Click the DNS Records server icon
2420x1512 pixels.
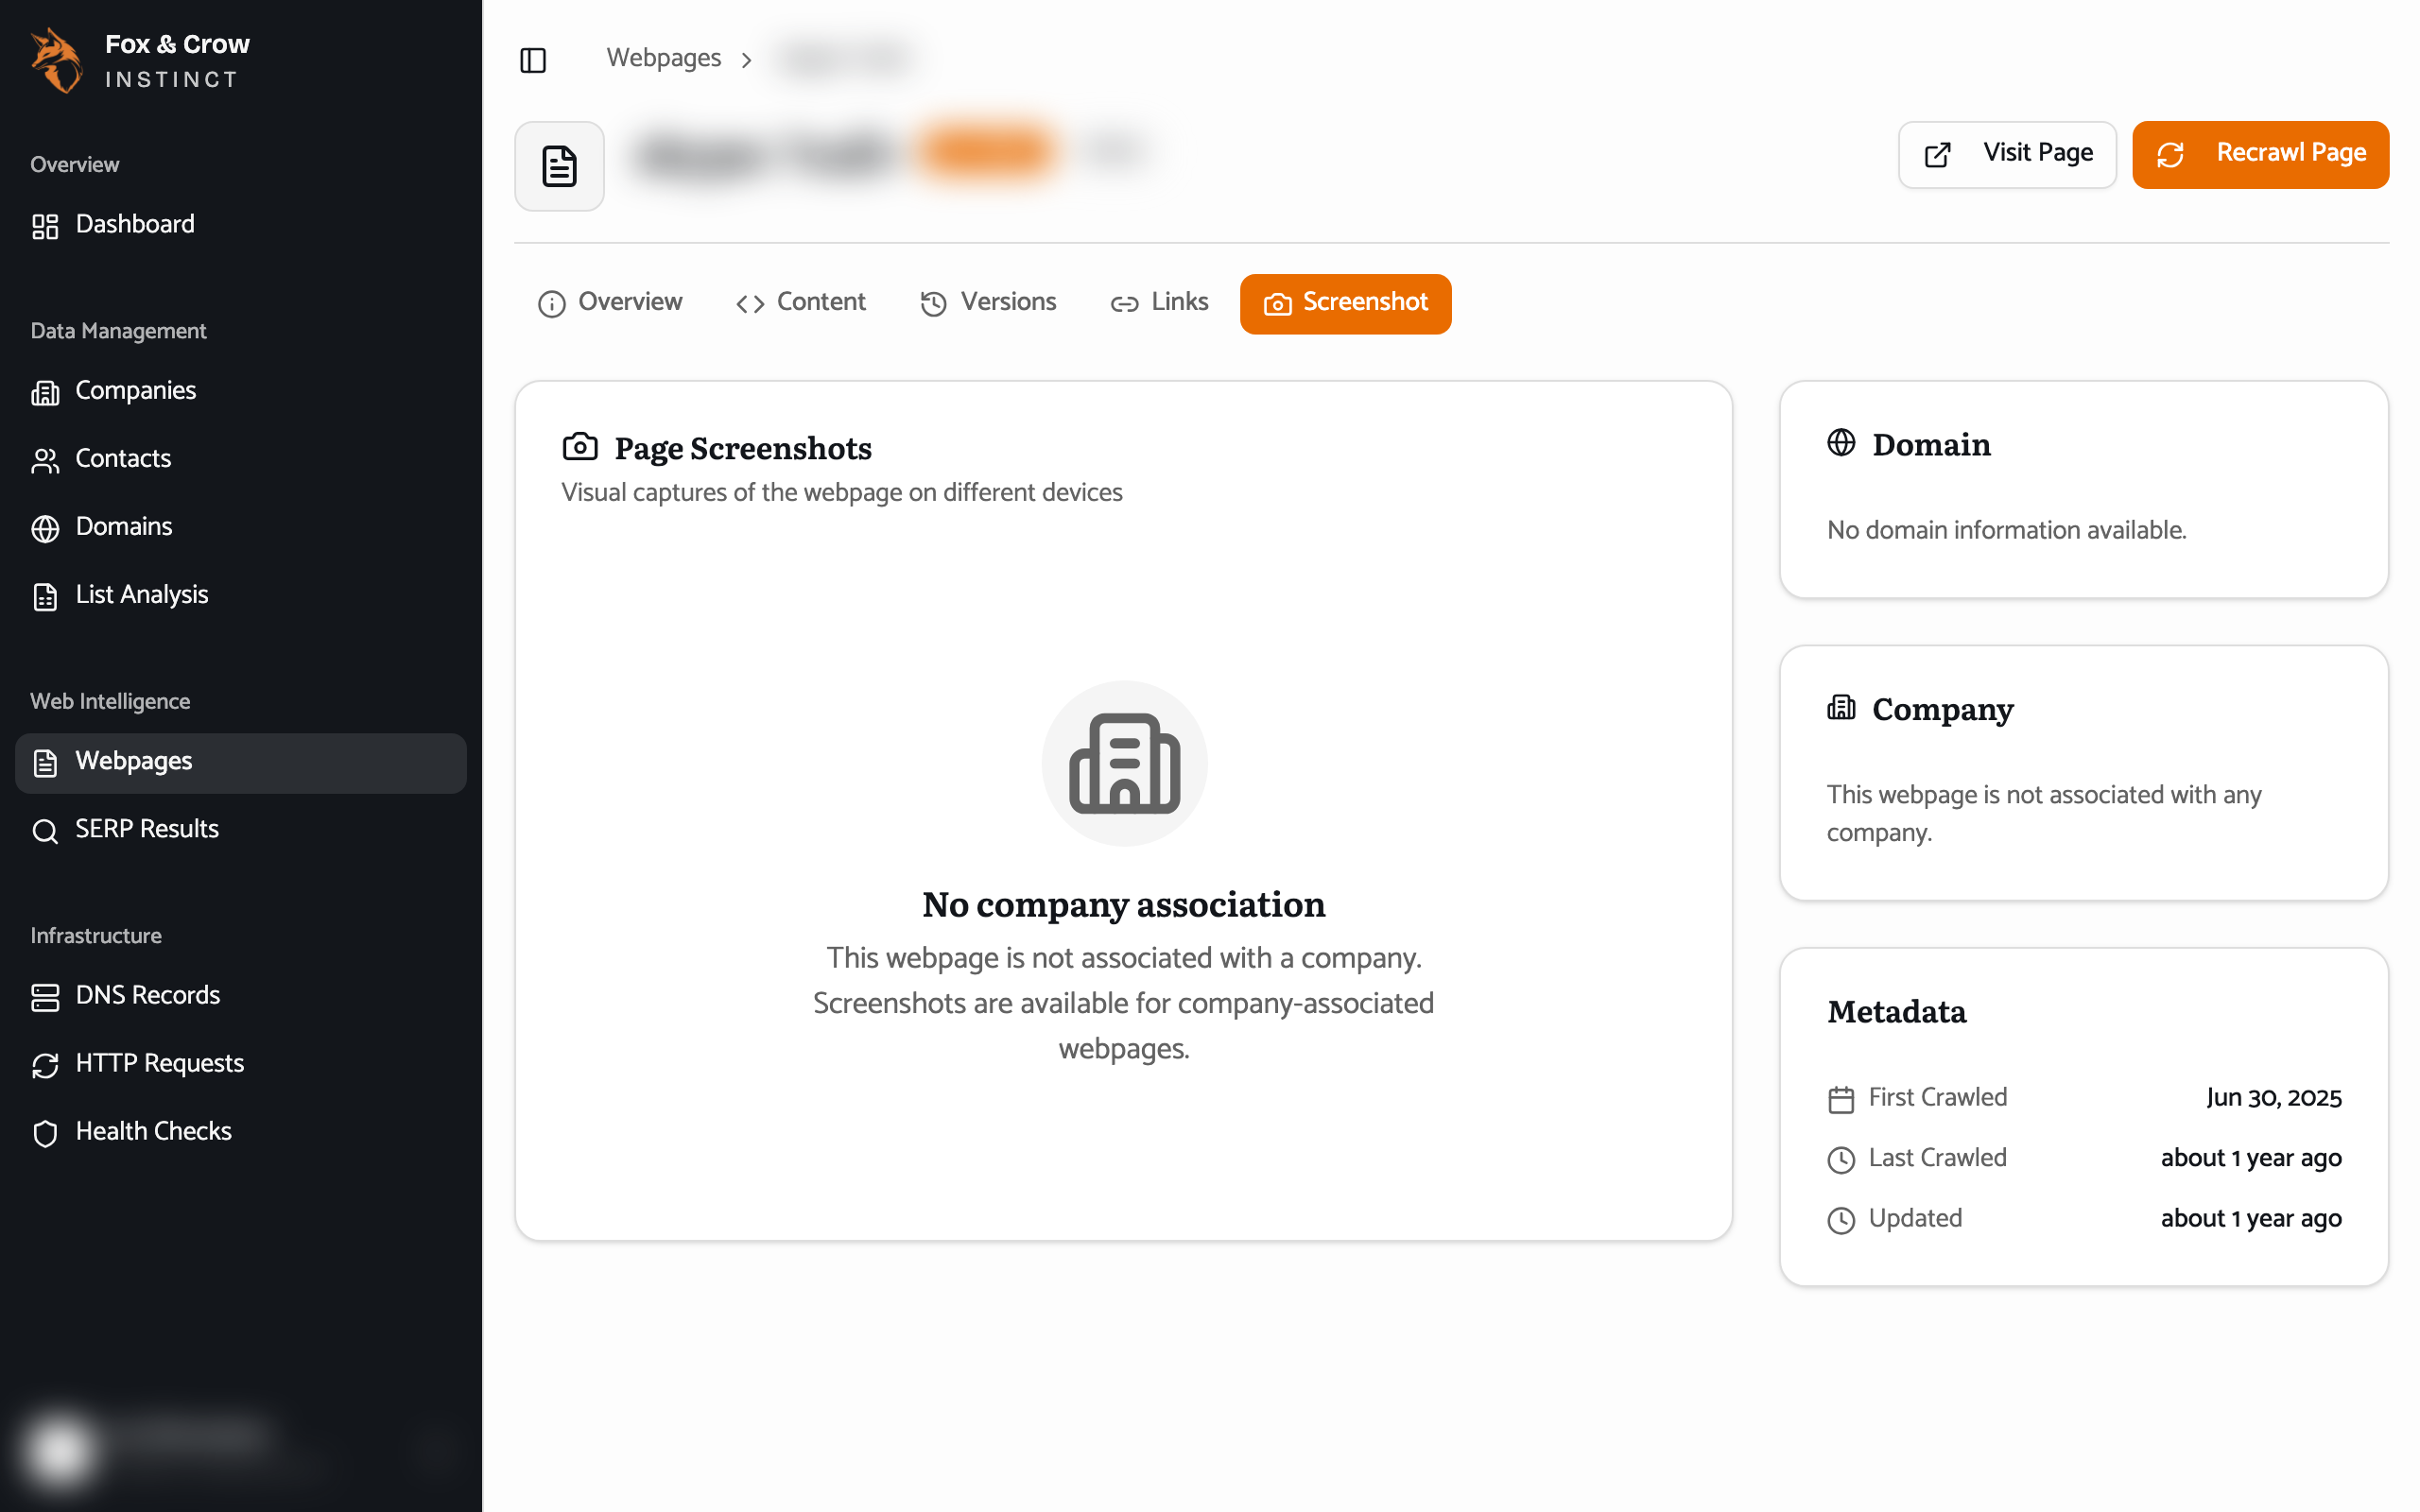45,997
